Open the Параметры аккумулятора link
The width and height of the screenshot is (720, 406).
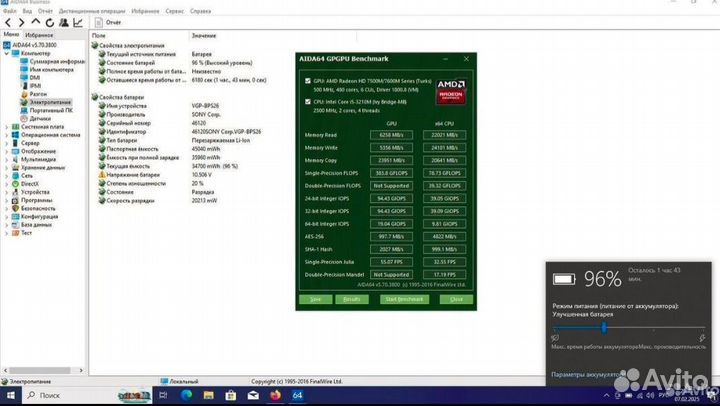point(586,375)
